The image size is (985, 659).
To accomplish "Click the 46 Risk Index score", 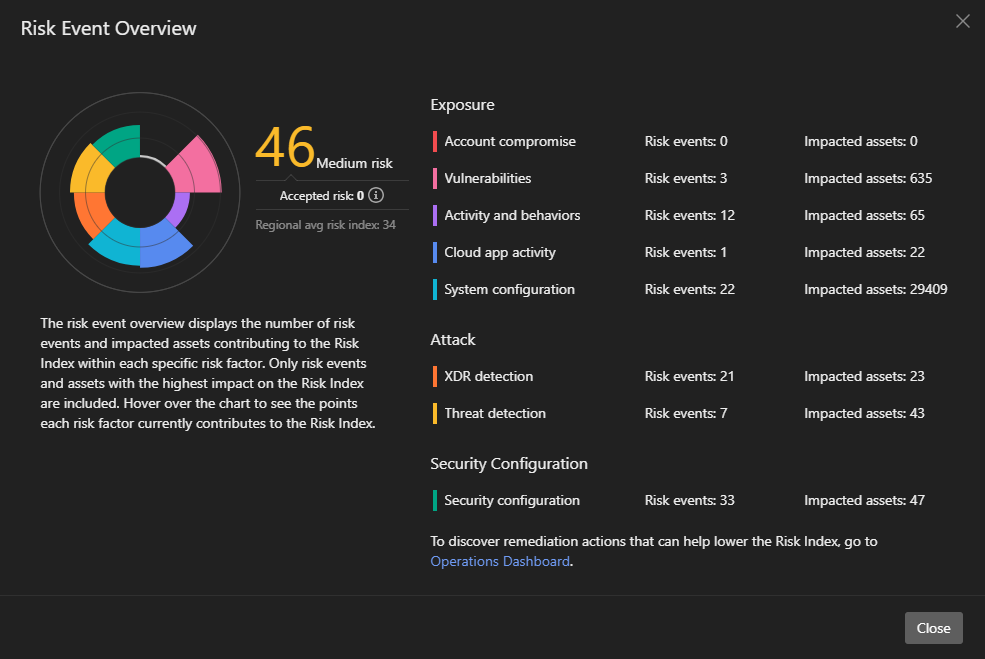I will point(285,148).
